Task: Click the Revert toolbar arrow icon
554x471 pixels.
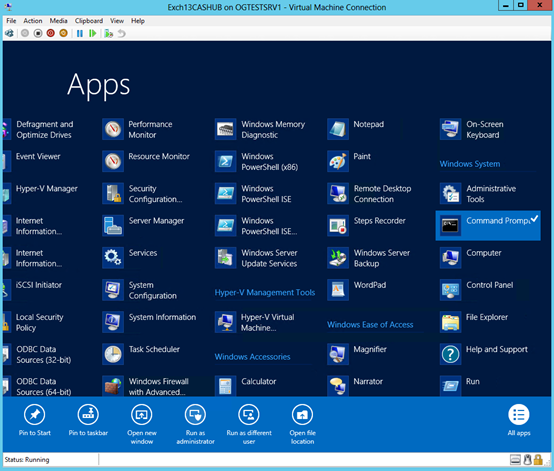Action: pyautogui.click(x=122, y=34)
